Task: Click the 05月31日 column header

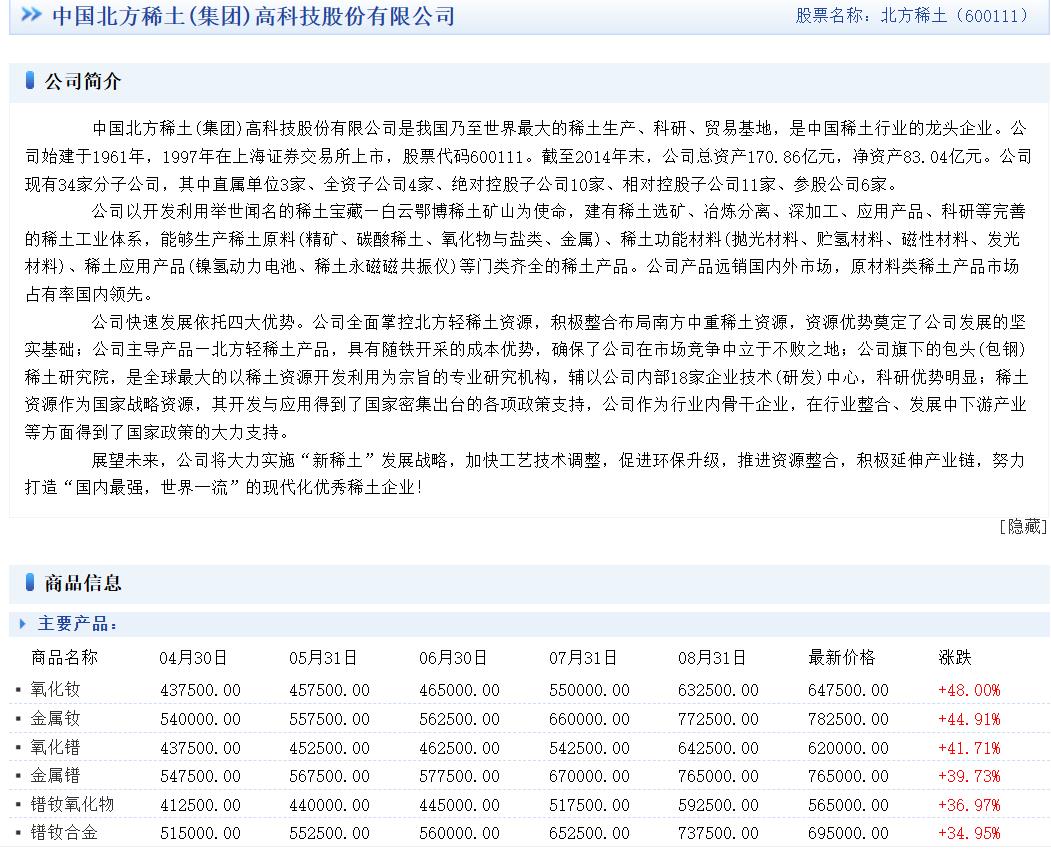Action: (x=323, y=658)
